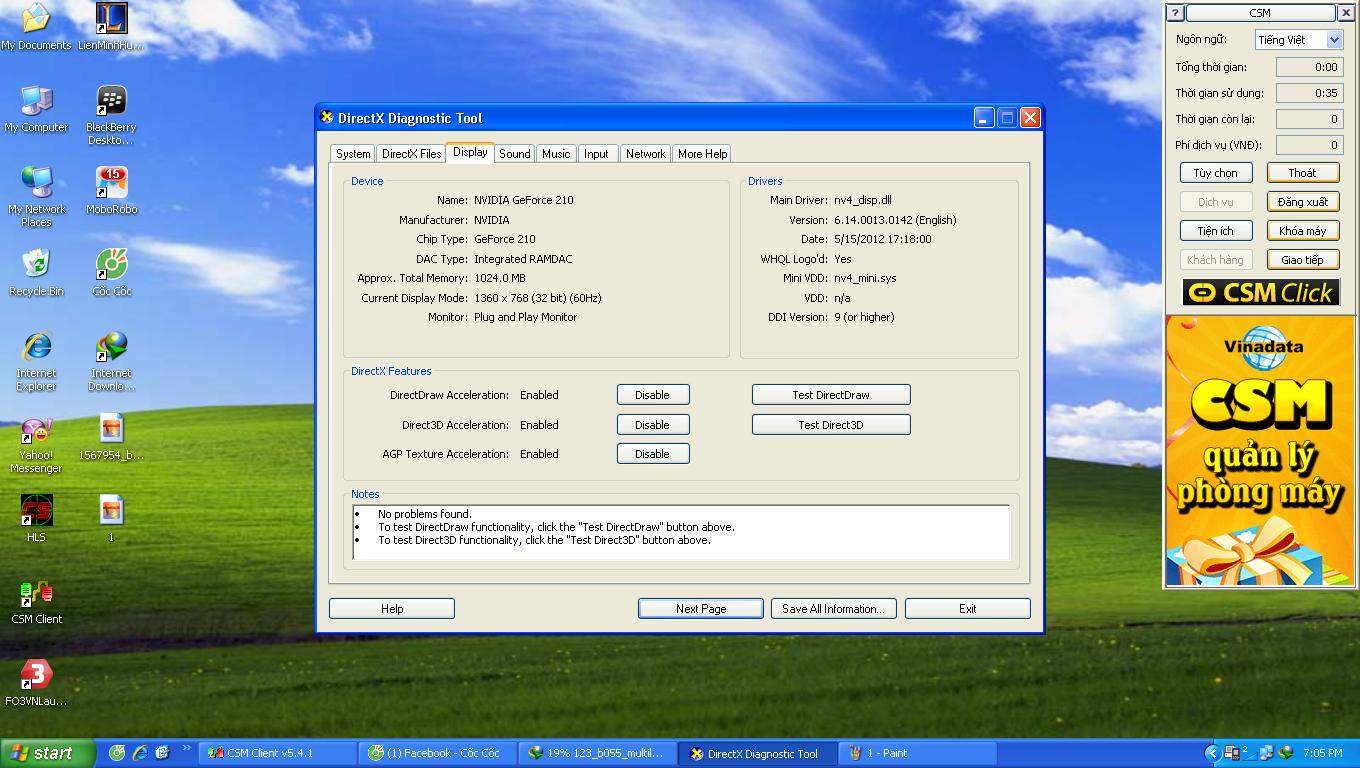The width and height of the screenshot is (1360, 768).
Task: Open the BlackBerry Desktop shortcut
Action: click(x=111, y=102)
